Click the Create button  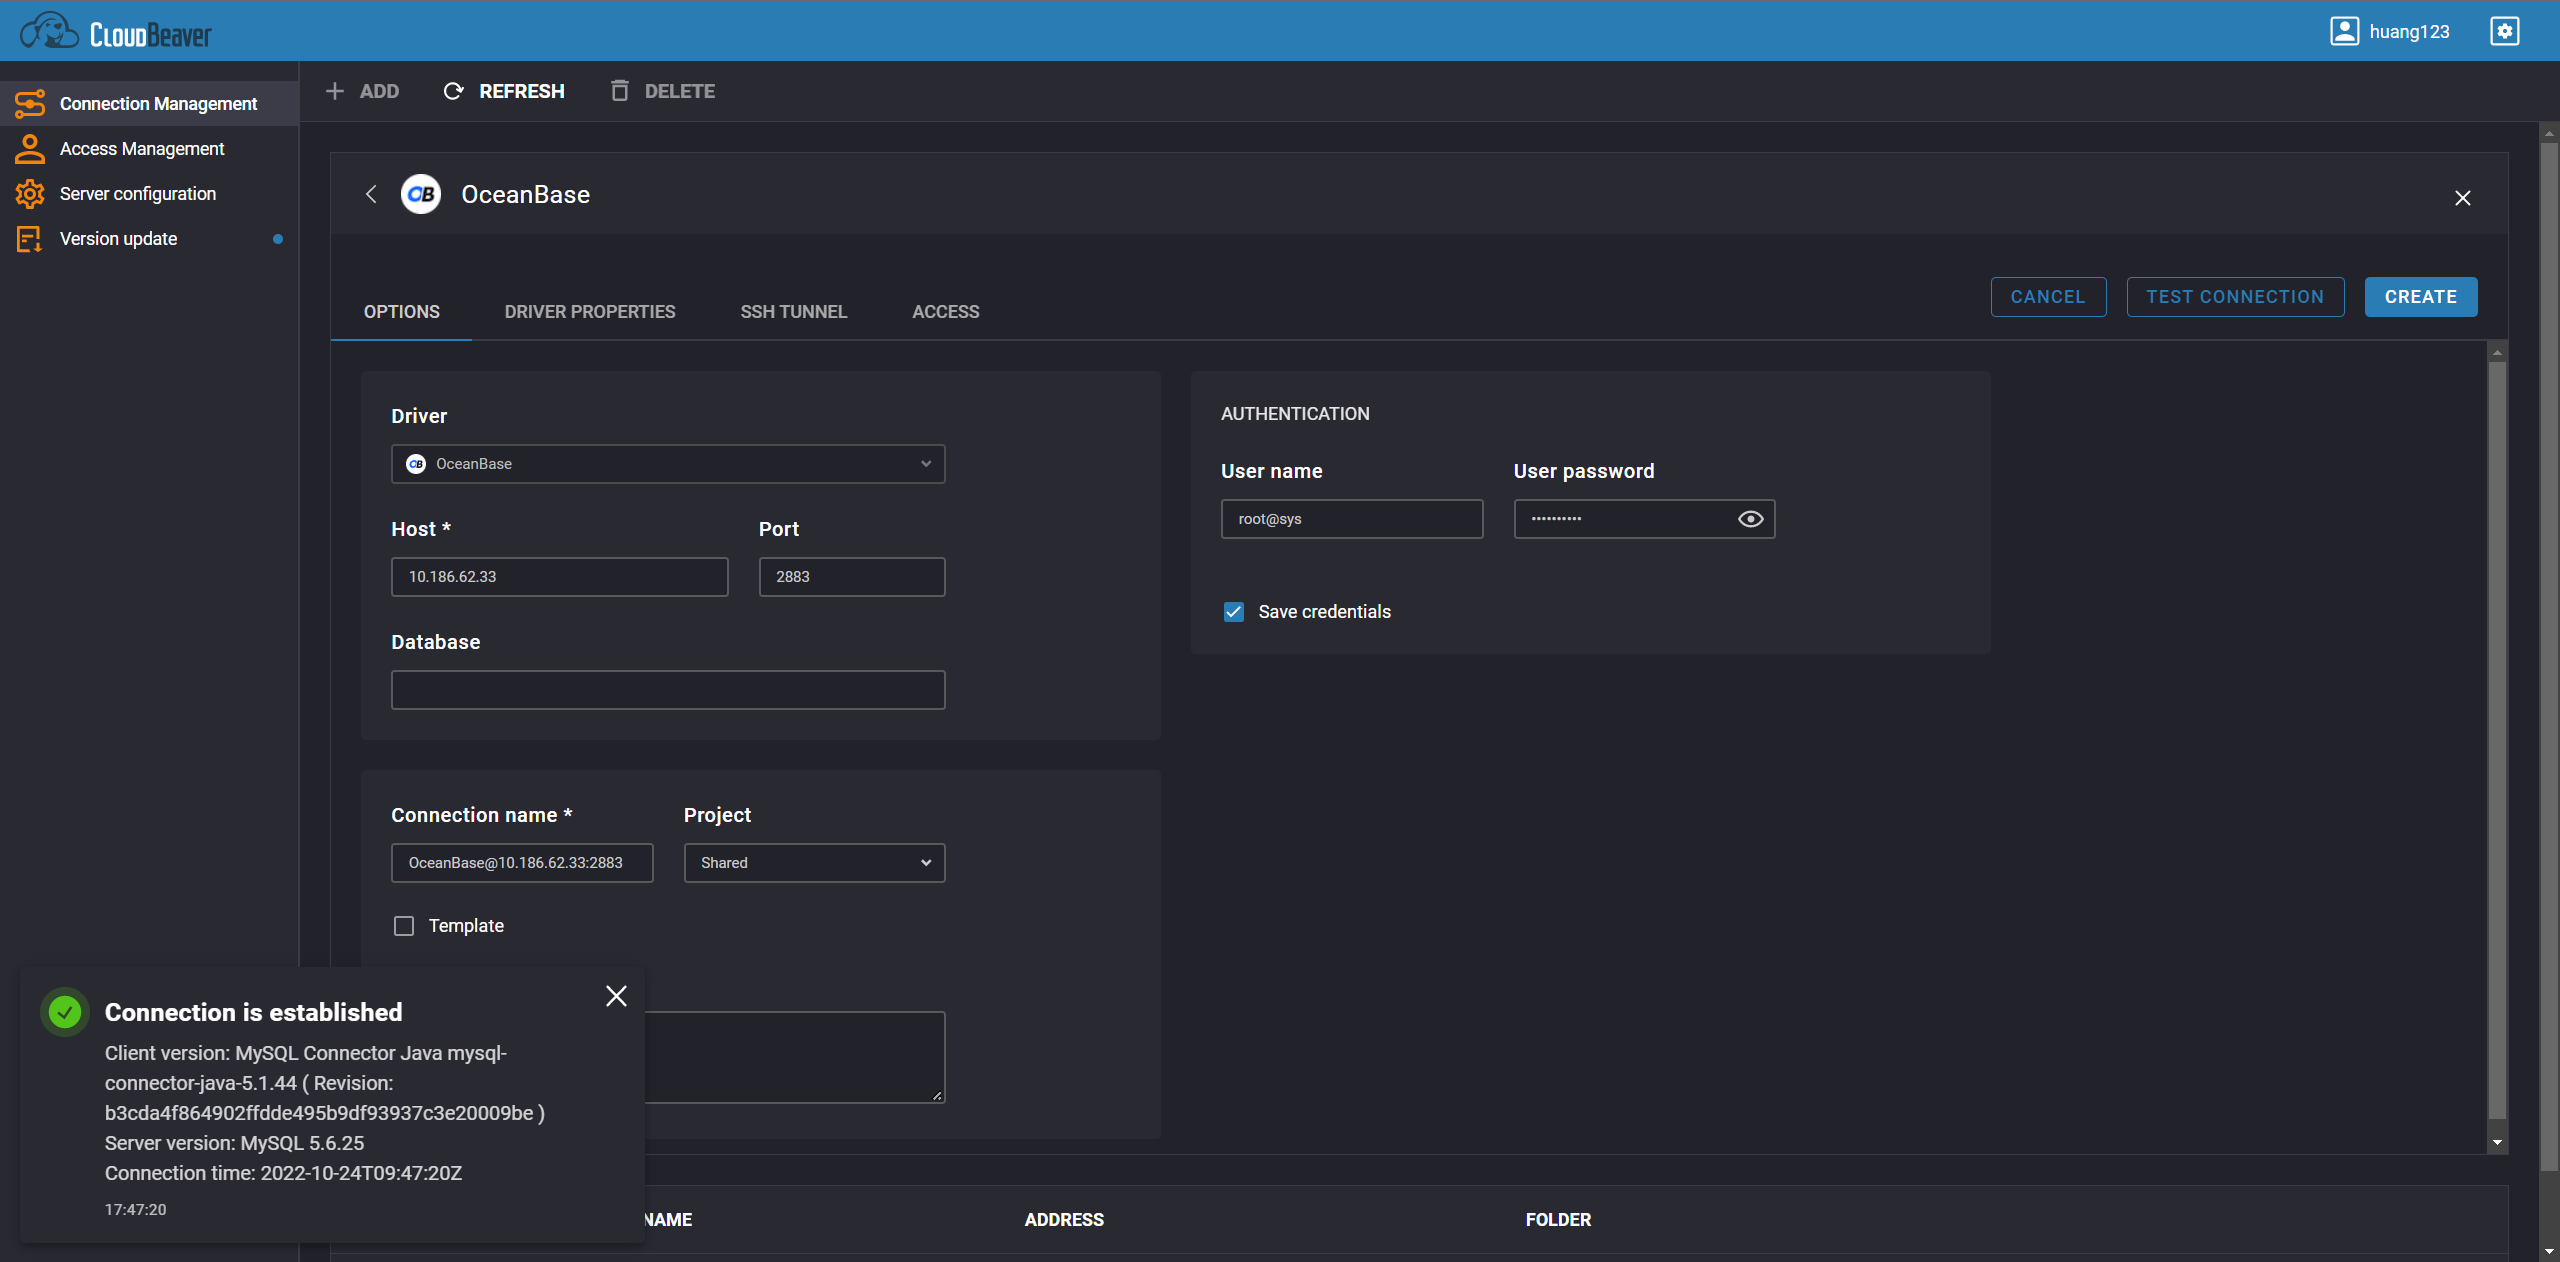pos(2420,297)
